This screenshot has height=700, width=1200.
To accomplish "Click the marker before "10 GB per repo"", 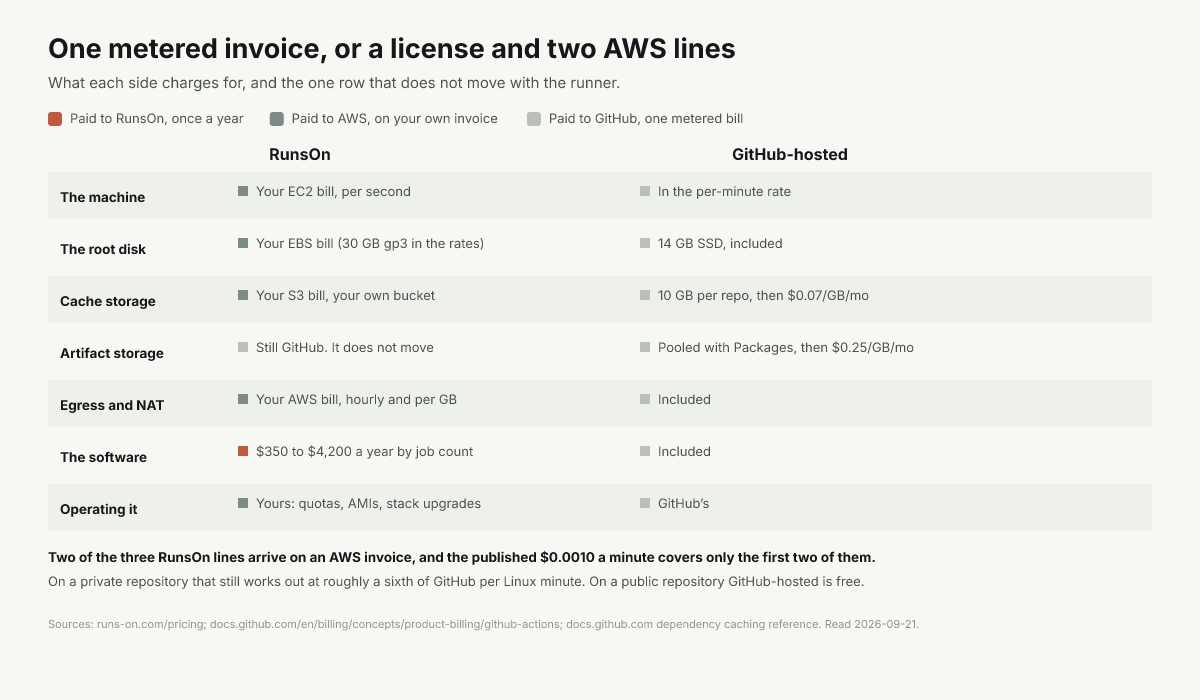I will pos(645,295).
